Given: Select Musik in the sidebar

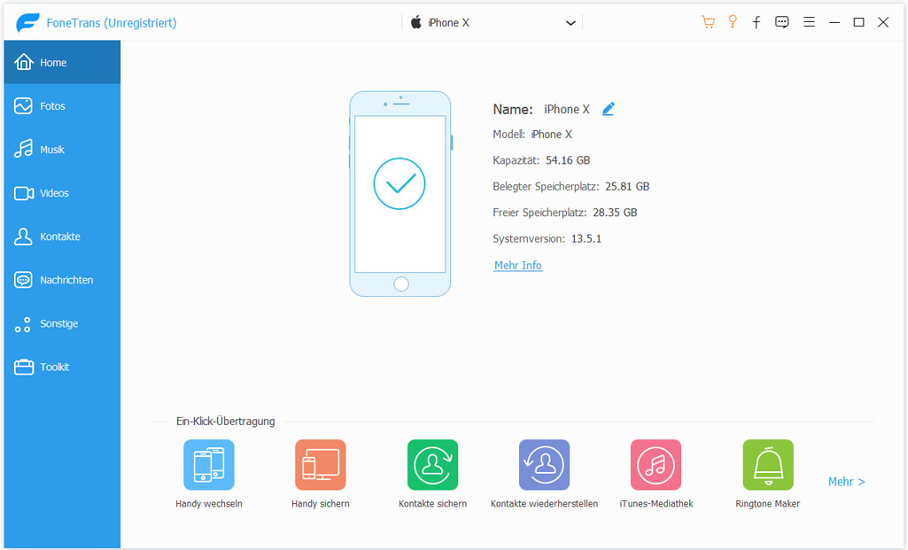Looking at the screenshot, I should click(x=62, y=149).
